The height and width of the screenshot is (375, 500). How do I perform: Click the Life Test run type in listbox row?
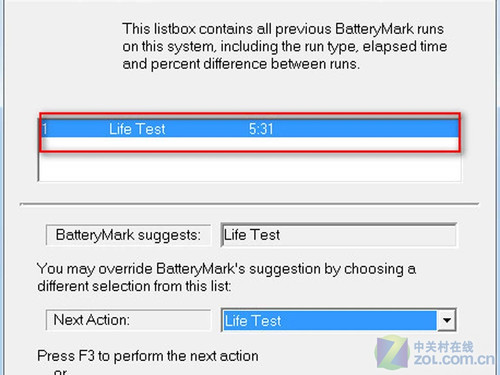pyautogui.click(x=137, y=129)
